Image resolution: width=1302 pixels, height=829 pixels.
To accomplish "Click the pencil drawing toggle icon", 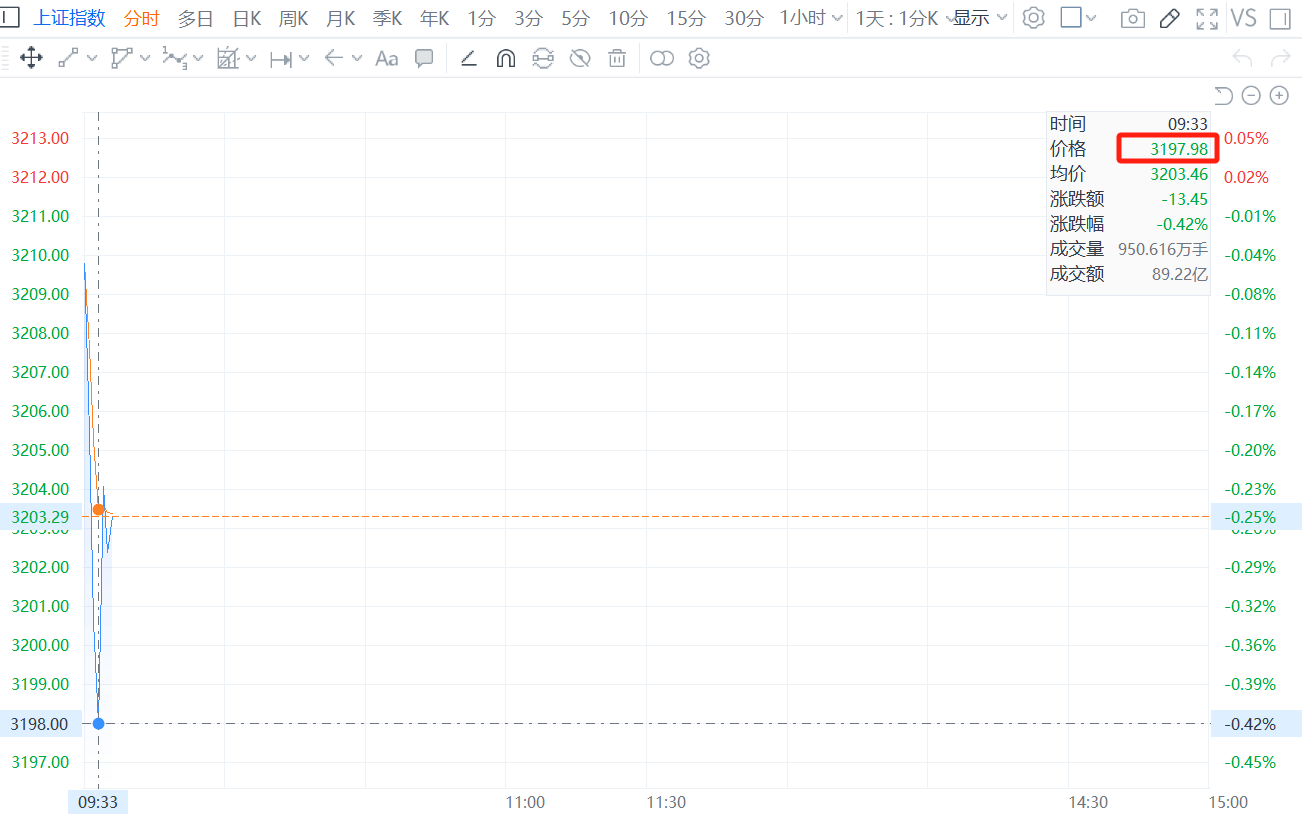I will click(1169, 18).
